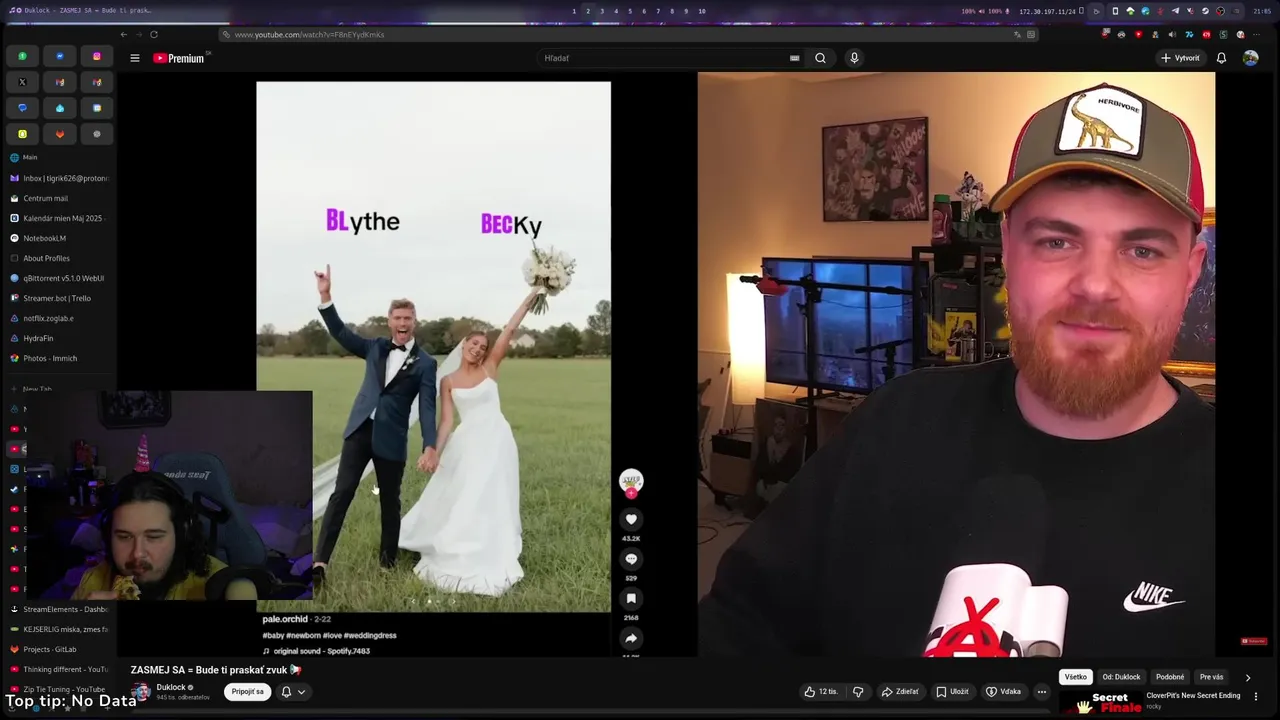This screenshot has width=1280, height=720.
Task: Open Duklock channel name link
Action: click(x=171, y=687)
